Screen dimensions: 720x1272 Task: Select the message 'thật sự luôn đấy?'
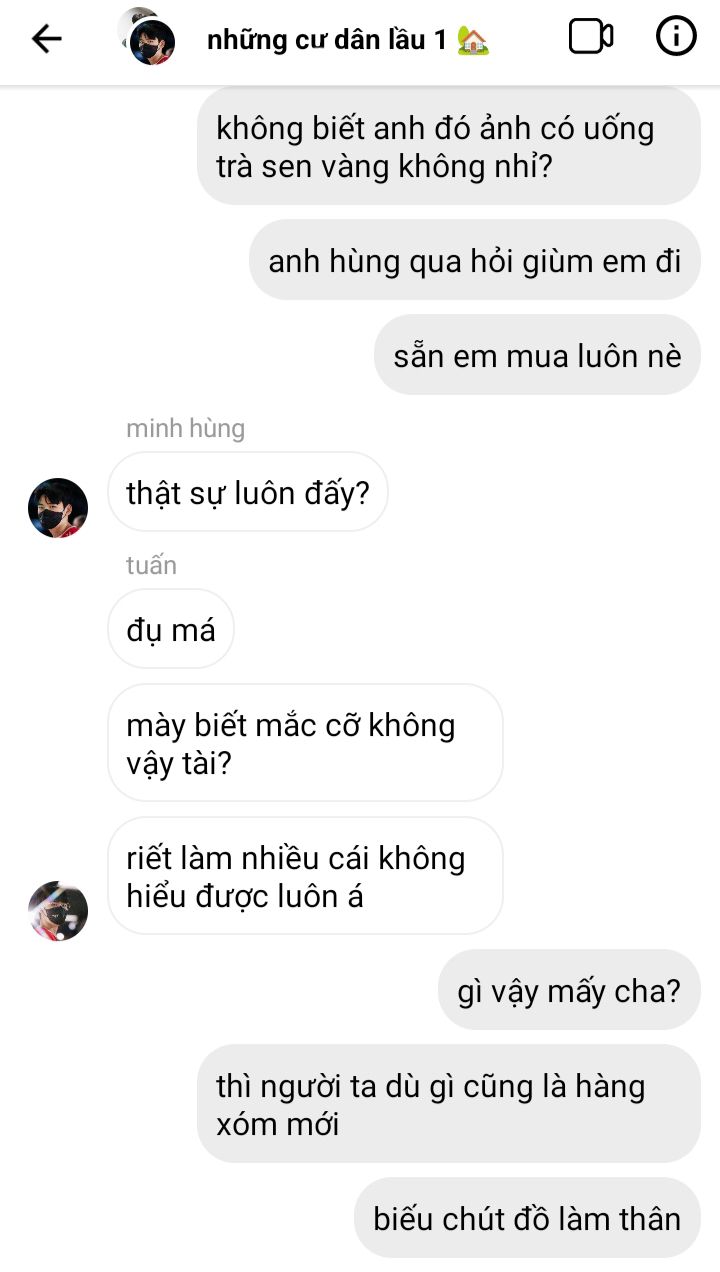pos(247,492)
